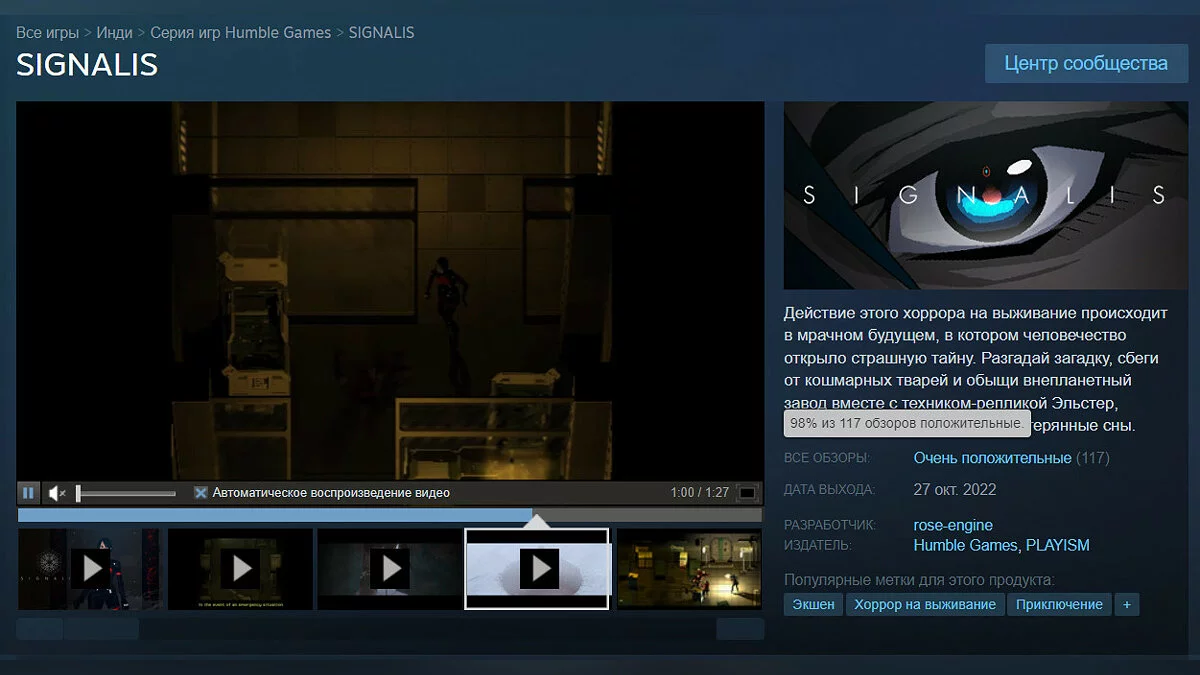
Task: Click the 1:00 / 1:27 time display
Action: pyautogui.click(x=700, y=493)
